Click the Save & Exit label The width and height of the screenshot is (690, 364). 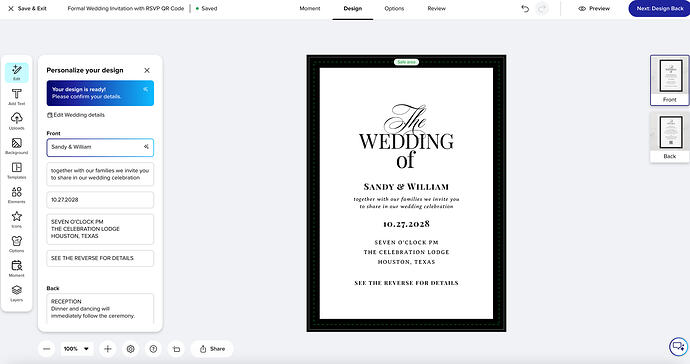point(32,8)
